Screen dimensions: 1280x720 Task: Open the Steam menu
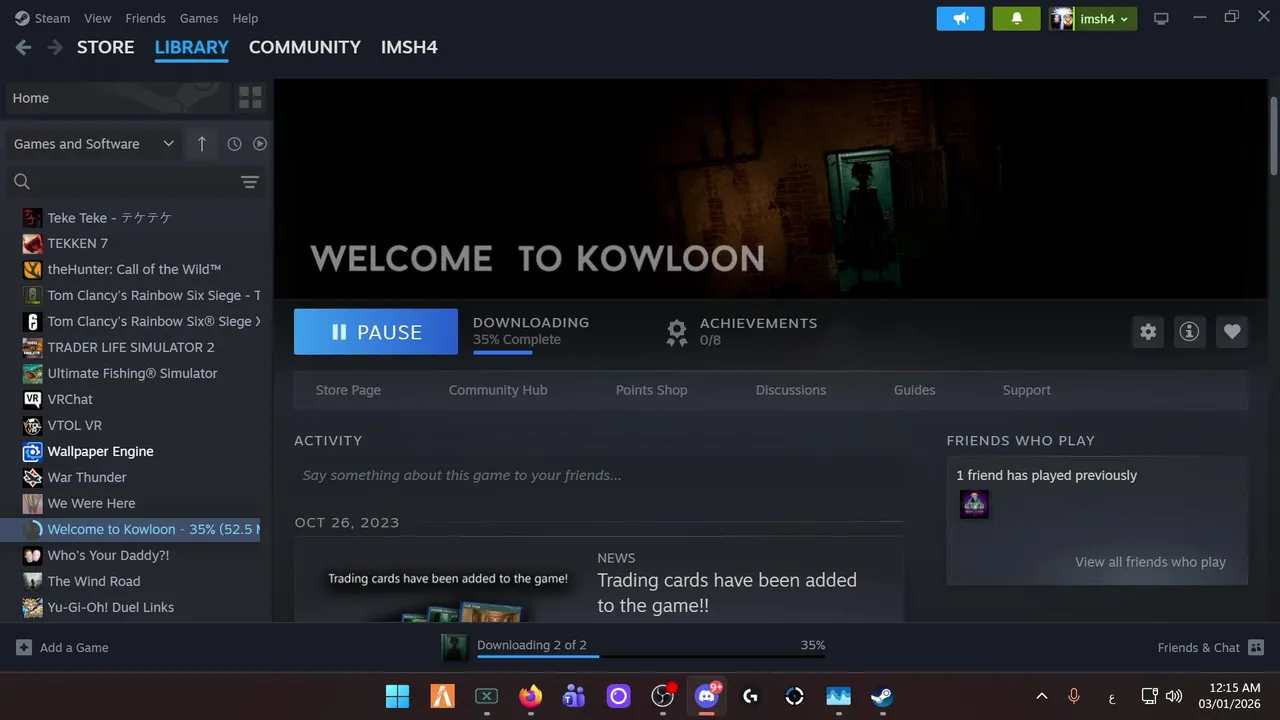tap(52, 18)
